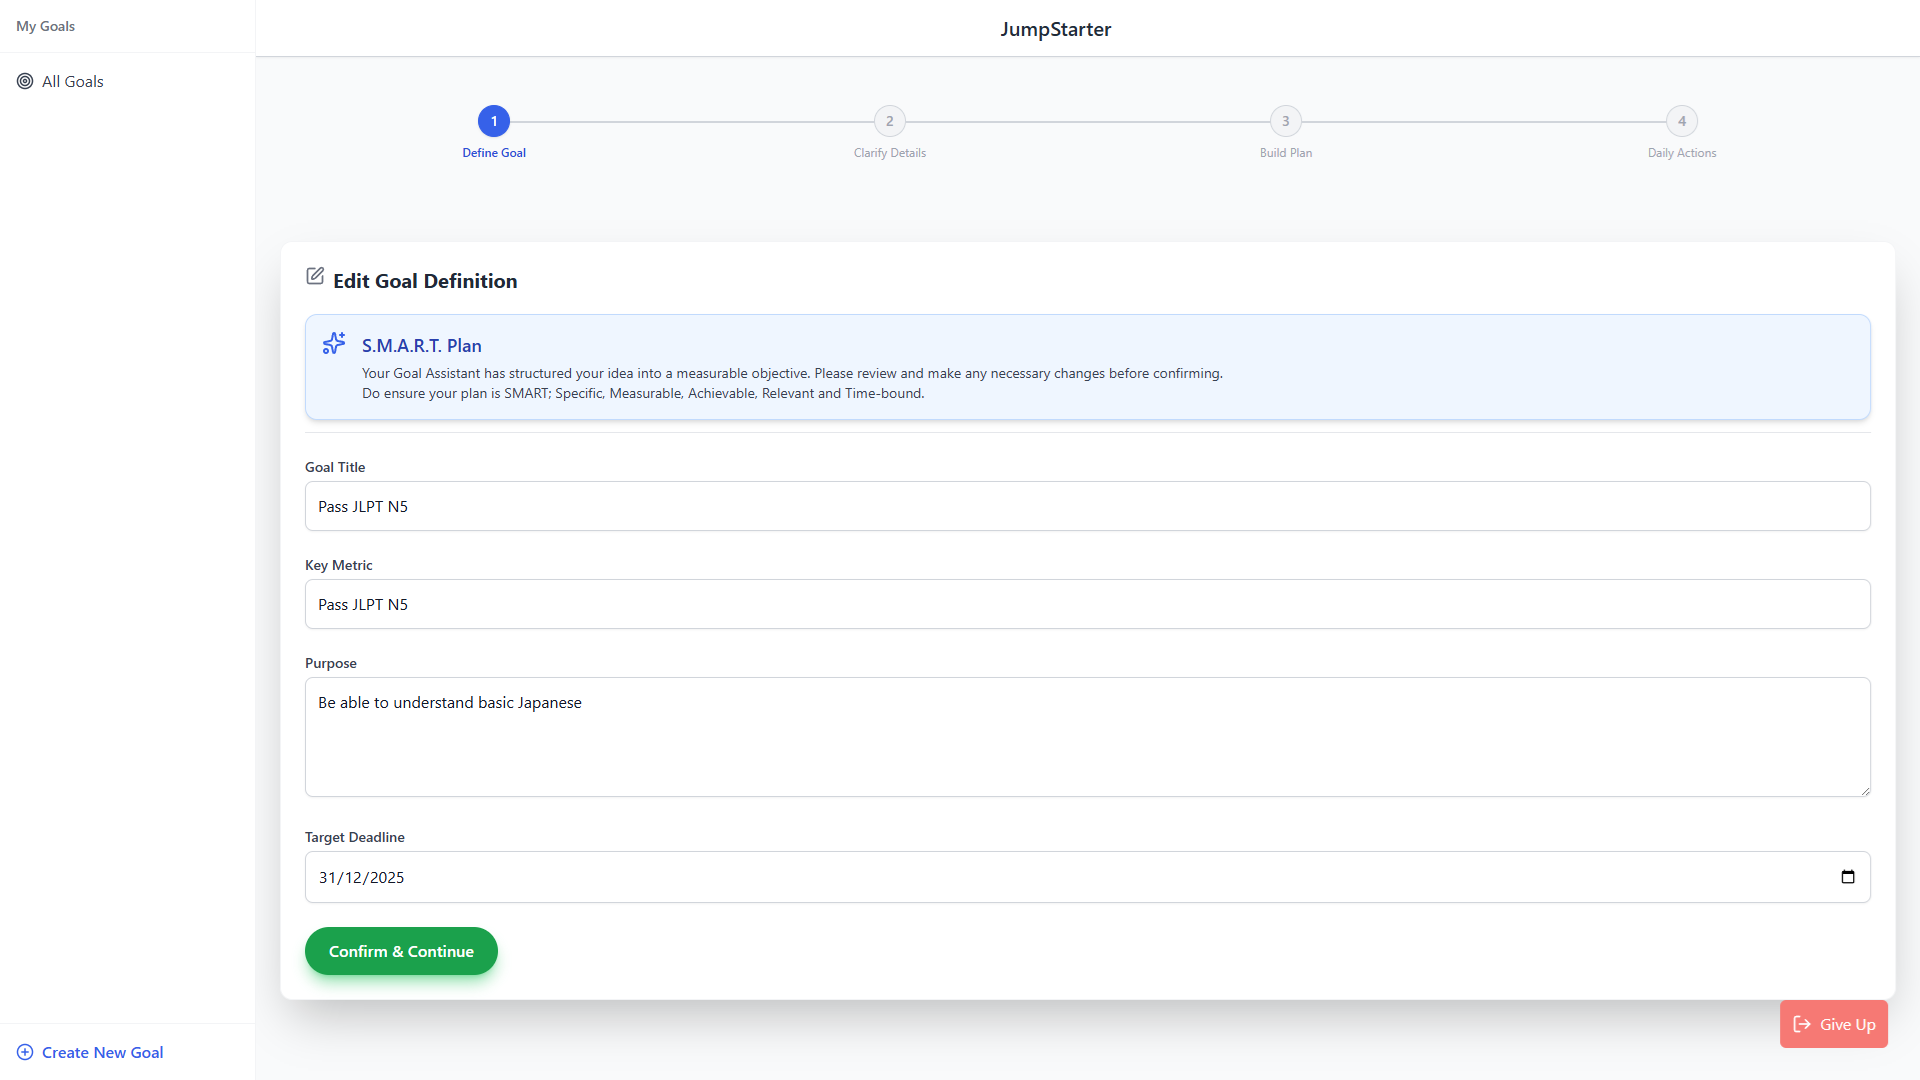Select step 4 Daily Actions circle
This screenshot has width=1920, height=1080.
click(1681, 121)
